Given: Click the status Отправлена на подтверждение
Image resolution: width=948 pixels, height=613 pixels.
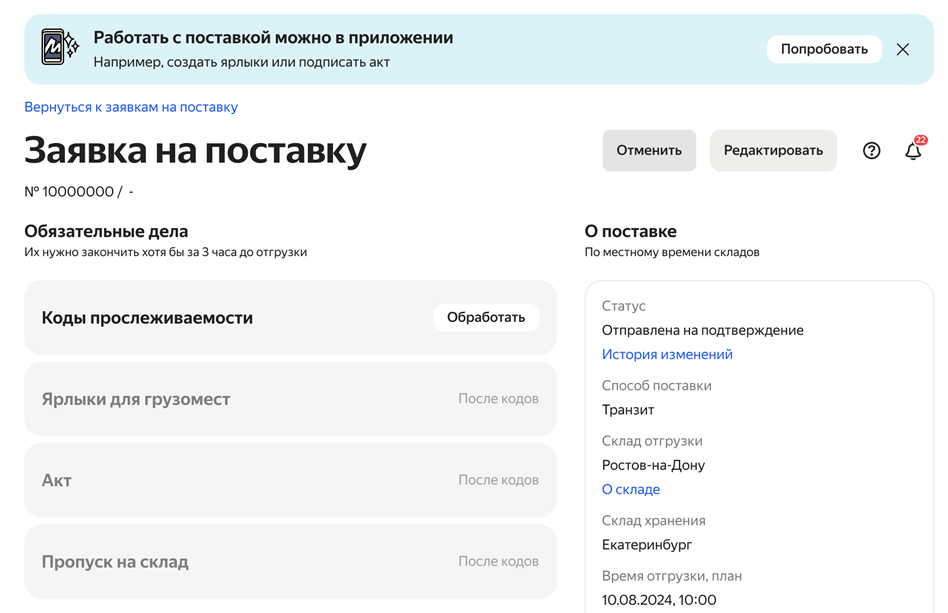Looking at the screenshot, I should pyautogui.click(x=702, y=330).
